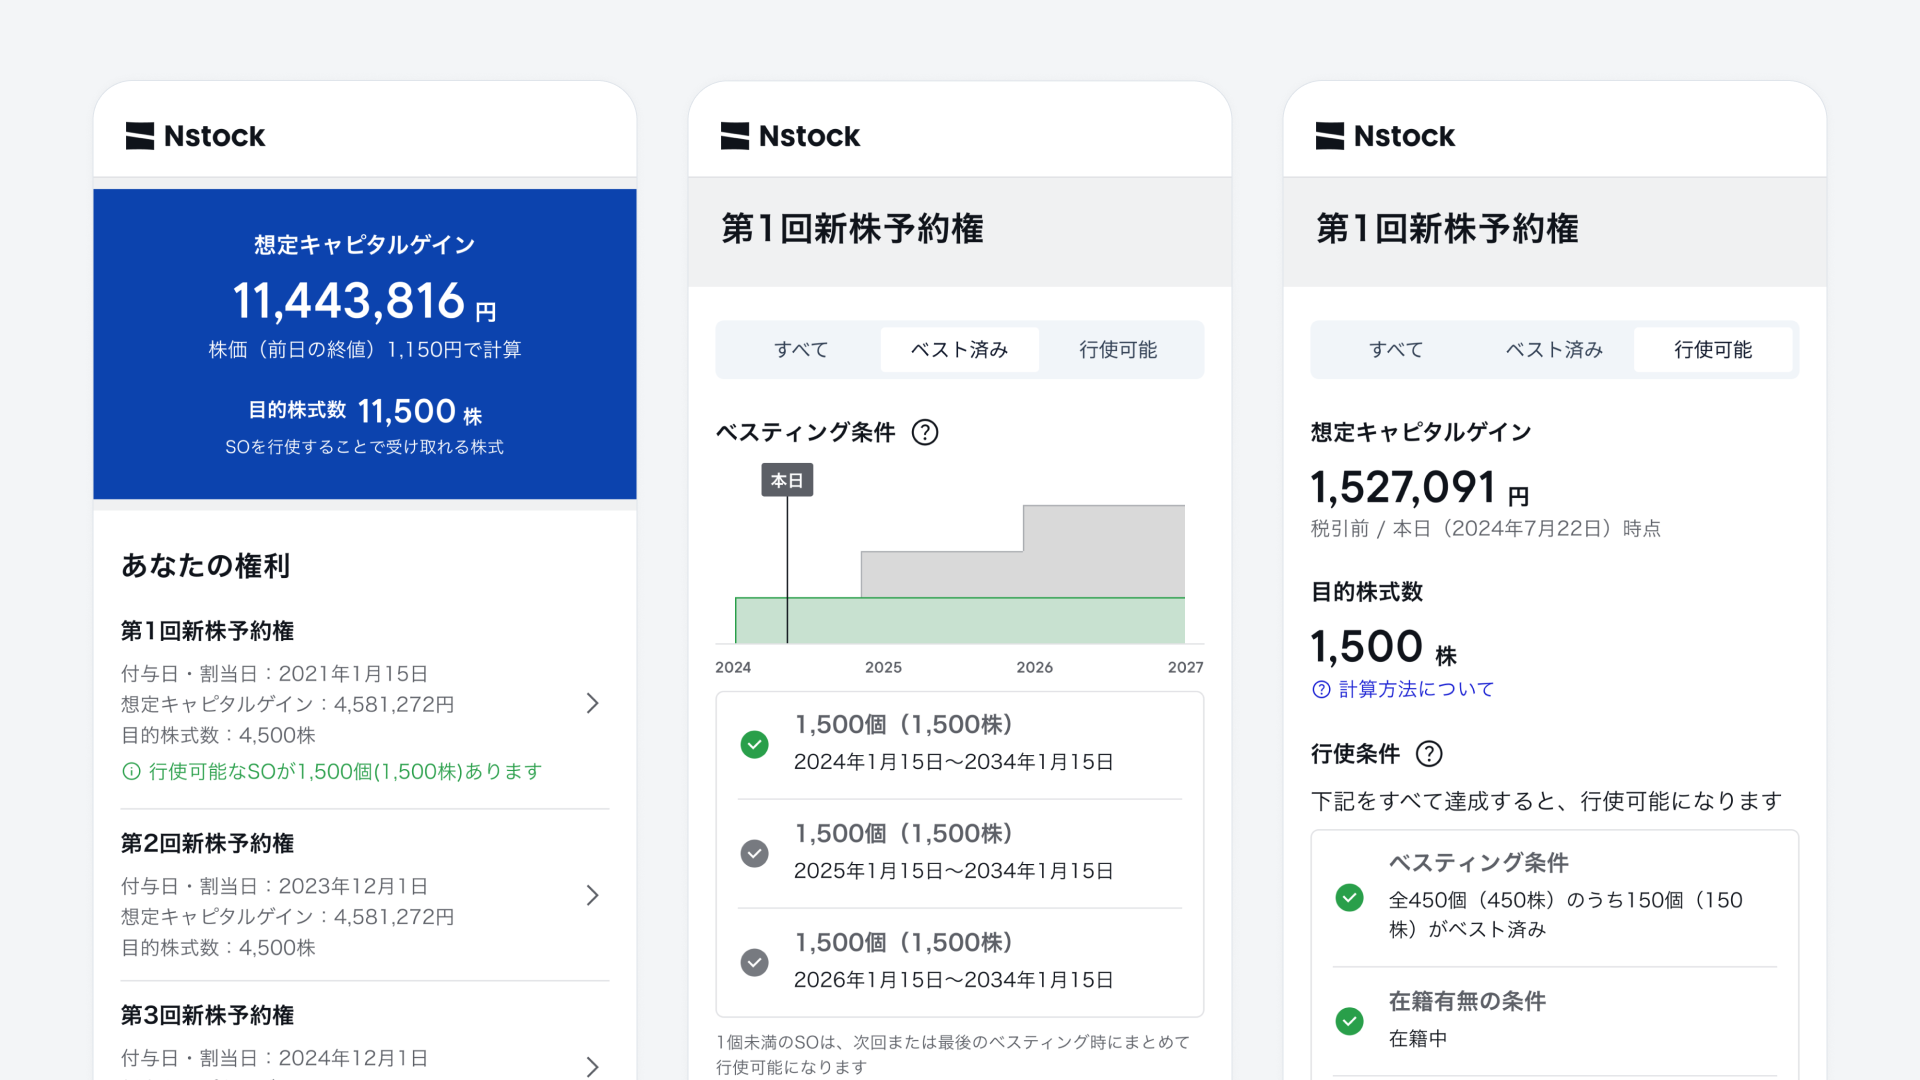Click green check beside 在籍有無の条件
This screenshot has height=1080, width=1920.
point(1349,1021)
